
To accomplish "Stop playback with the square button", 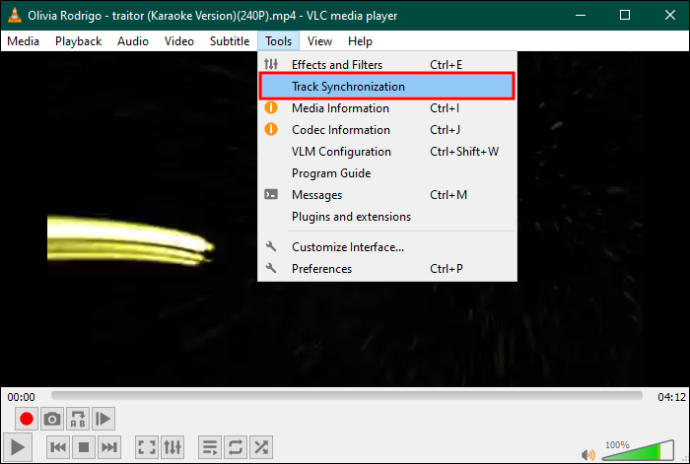I will click(84, 447).
